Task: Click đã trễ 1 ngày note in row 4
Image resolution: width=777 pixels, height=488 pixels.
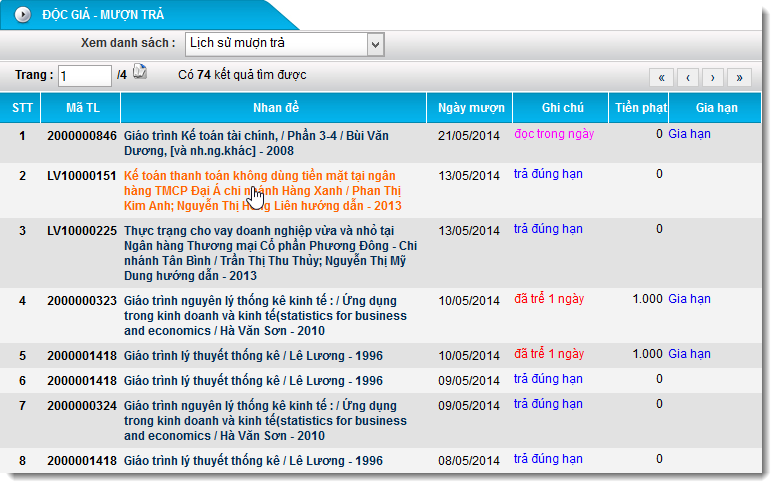Action: point(549,299)
